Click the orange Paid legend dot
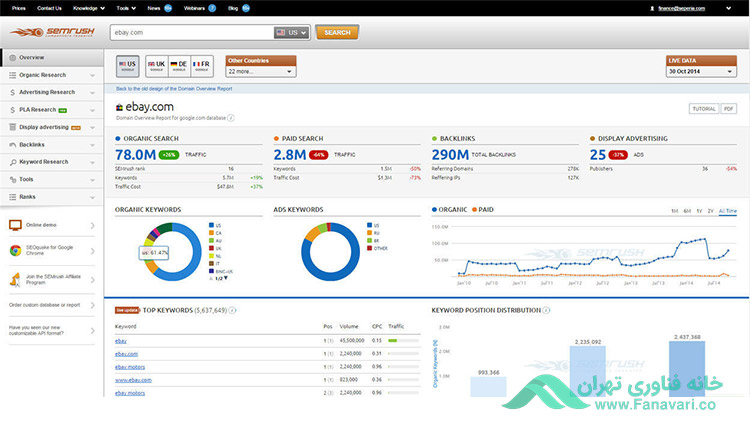This screenshot has height=430, width=750. pos(474,209)
